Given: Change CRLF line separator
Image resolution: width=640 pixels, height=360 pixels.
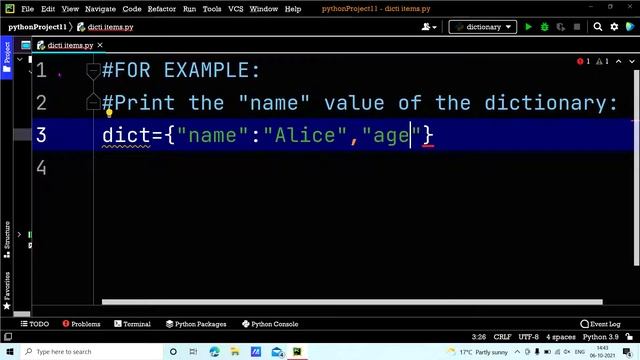Looking at the screenshot, I should click(x=502, y=337).
